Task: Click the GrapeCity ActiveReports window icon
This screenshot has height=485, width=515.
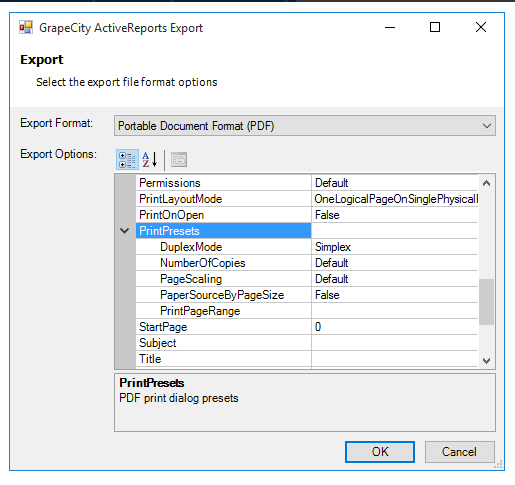Action: coord(26,28)
